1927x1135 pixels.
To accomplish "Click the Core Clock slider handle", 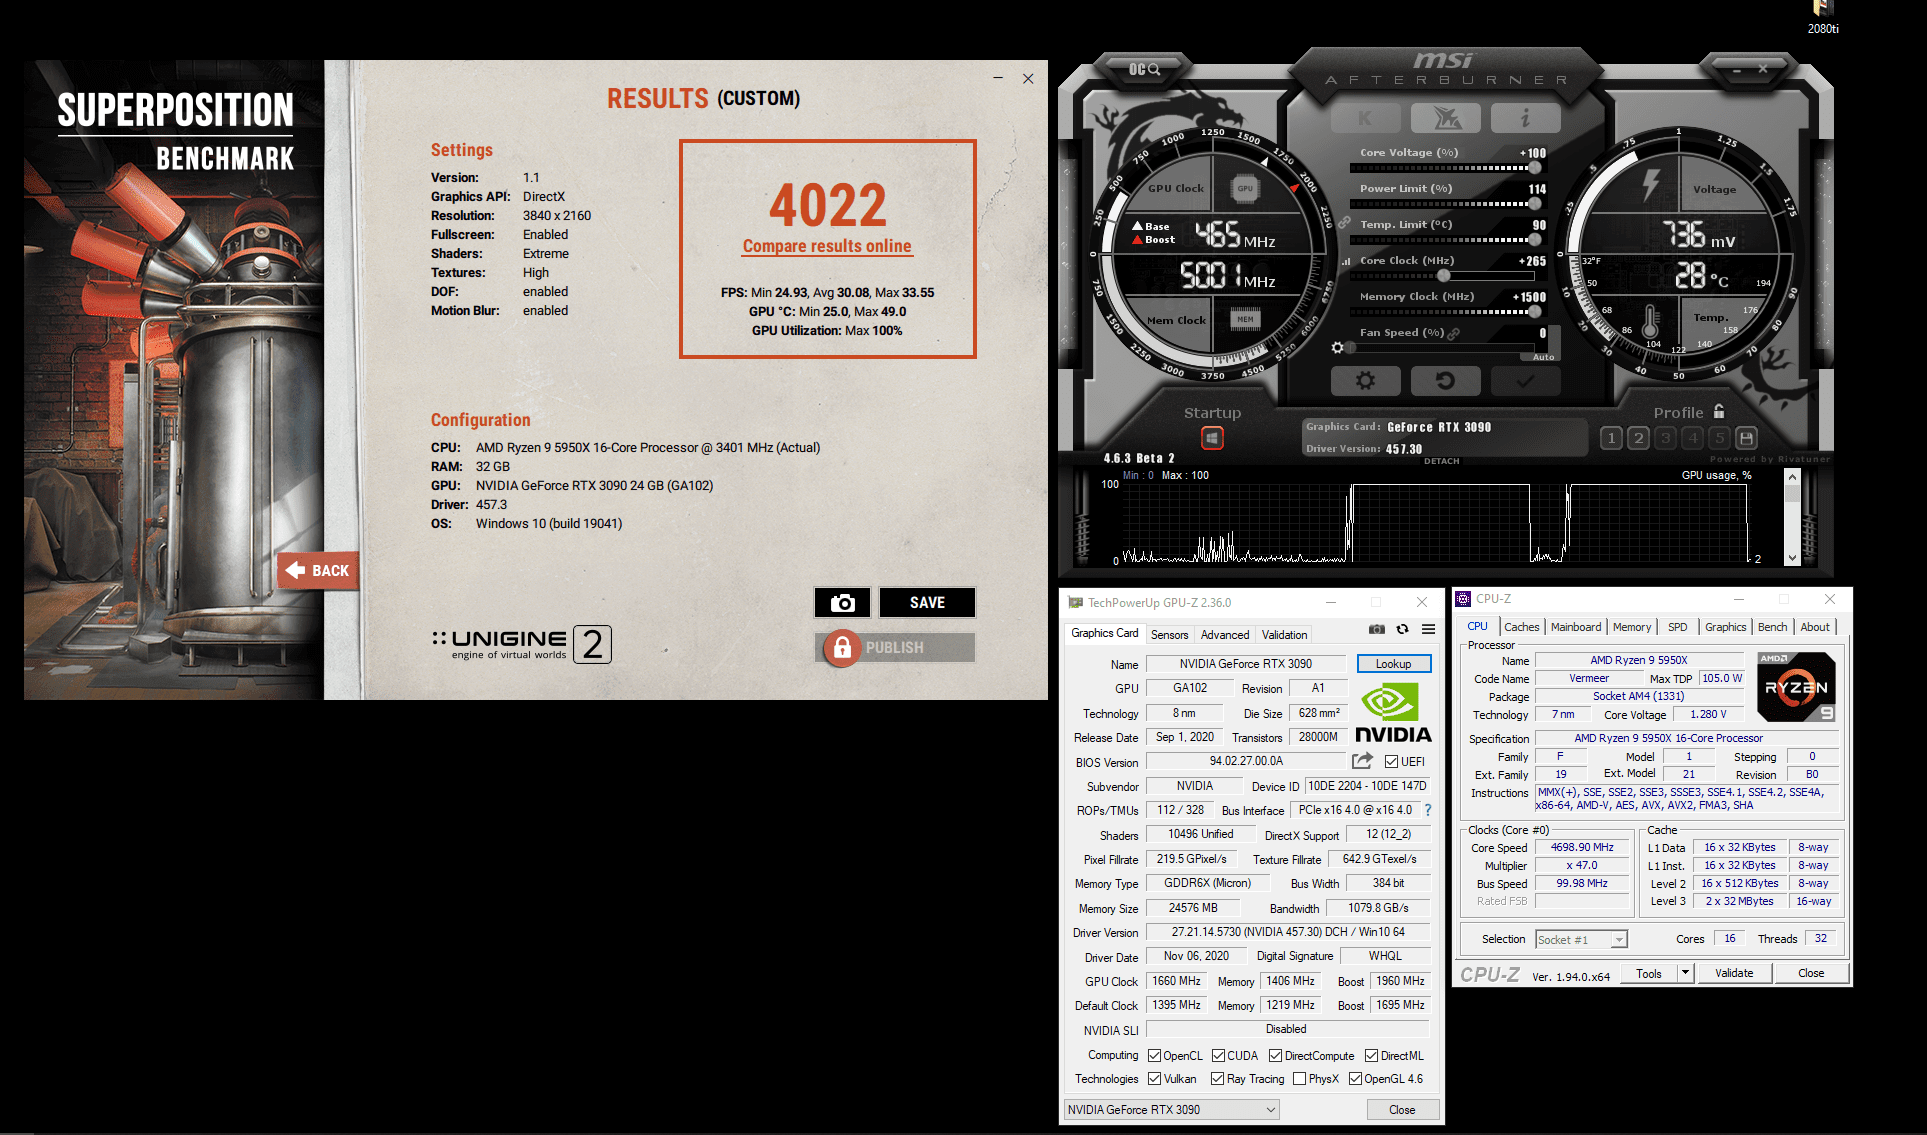I will coord(1443,275).
